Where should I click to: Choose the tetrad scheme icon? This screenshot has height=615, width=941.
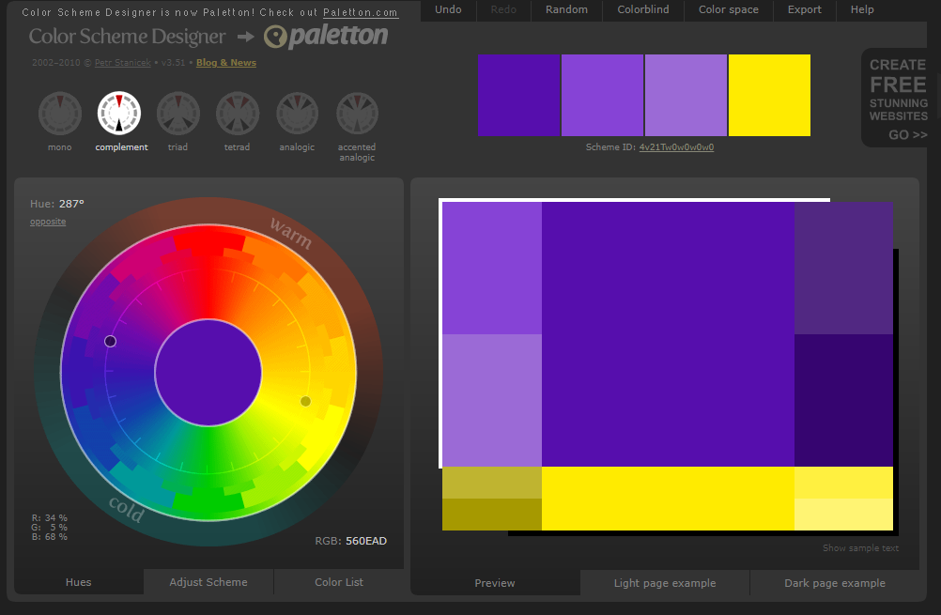click(238, 114)
